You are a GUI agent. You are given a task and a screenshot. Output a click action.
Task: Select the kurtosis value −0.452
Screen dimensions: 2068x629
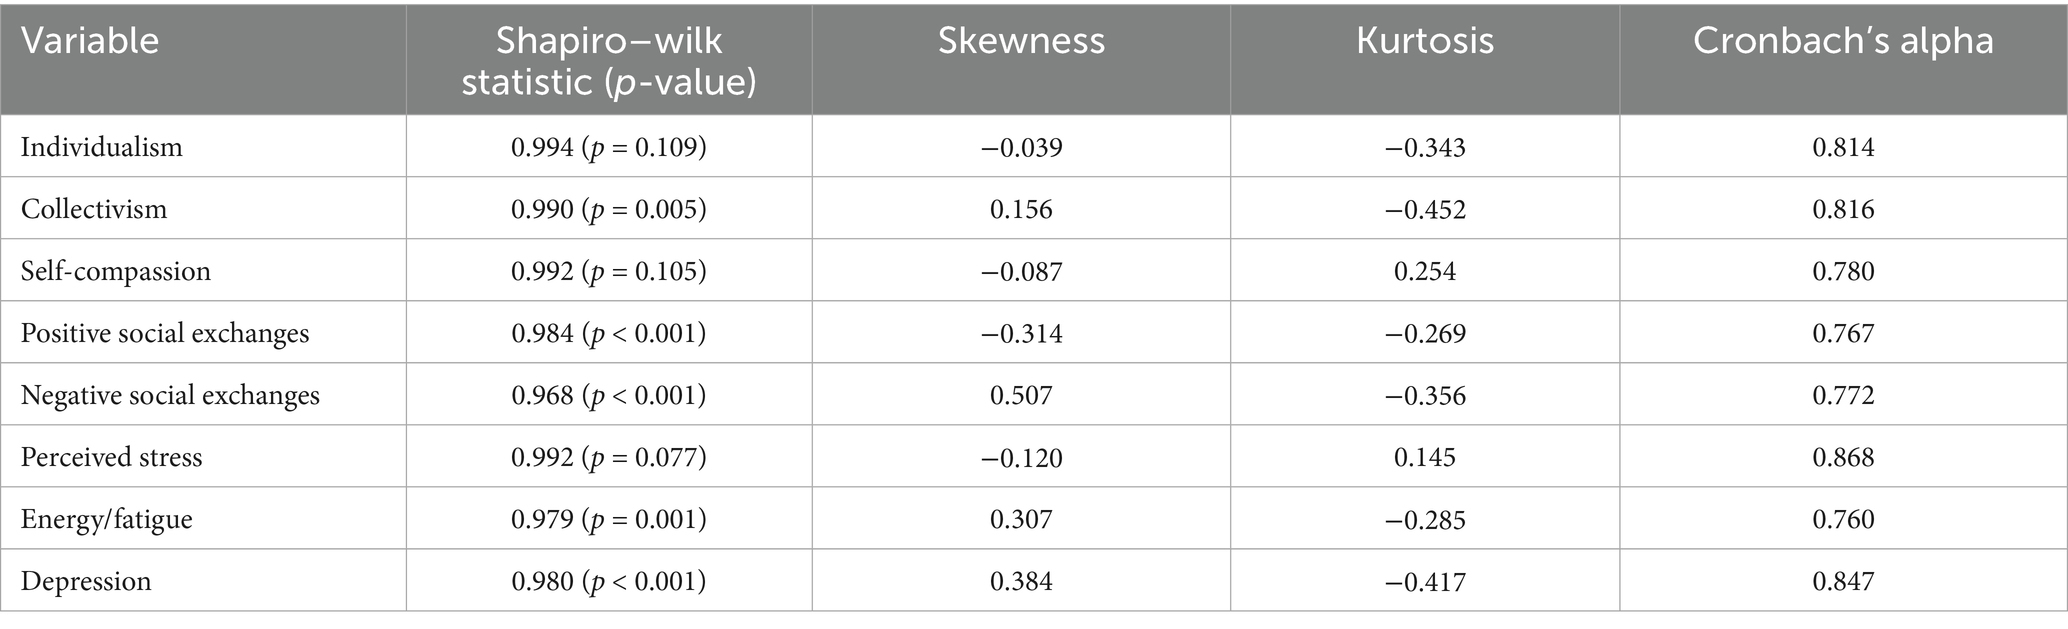[1425, 209]
